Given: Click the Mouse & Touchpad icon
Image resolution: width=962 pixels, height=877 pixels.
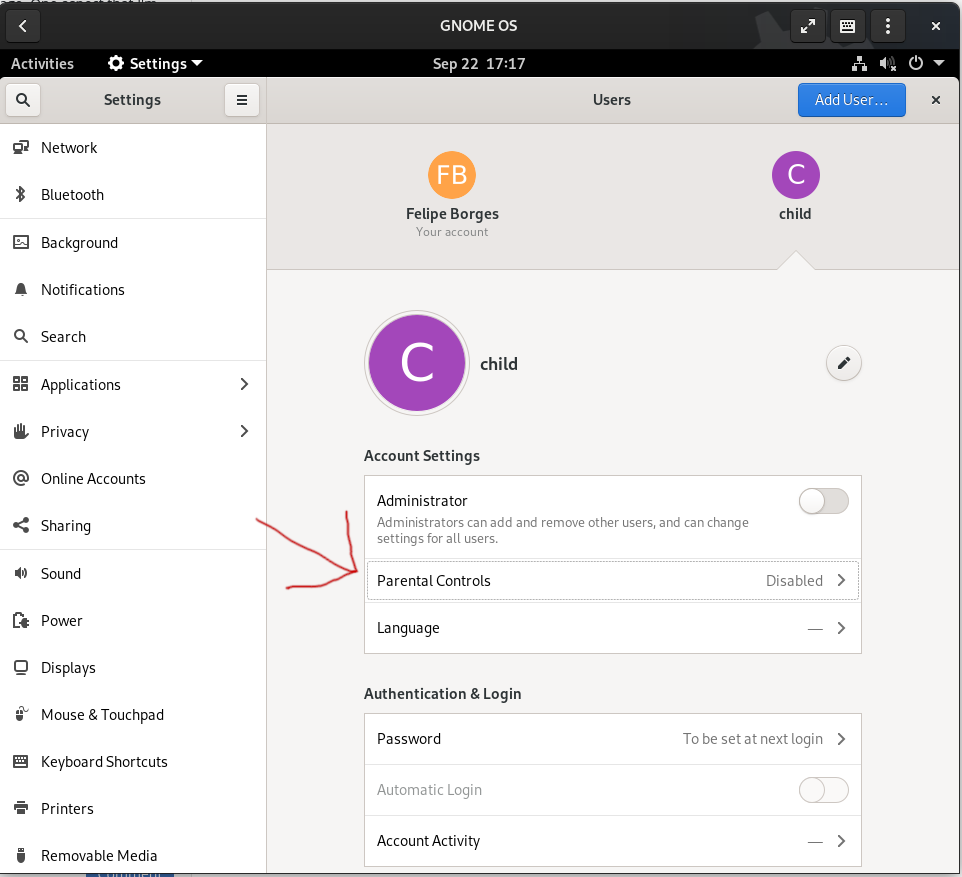Looking at the screenshot, I should [x=21, y=714].
